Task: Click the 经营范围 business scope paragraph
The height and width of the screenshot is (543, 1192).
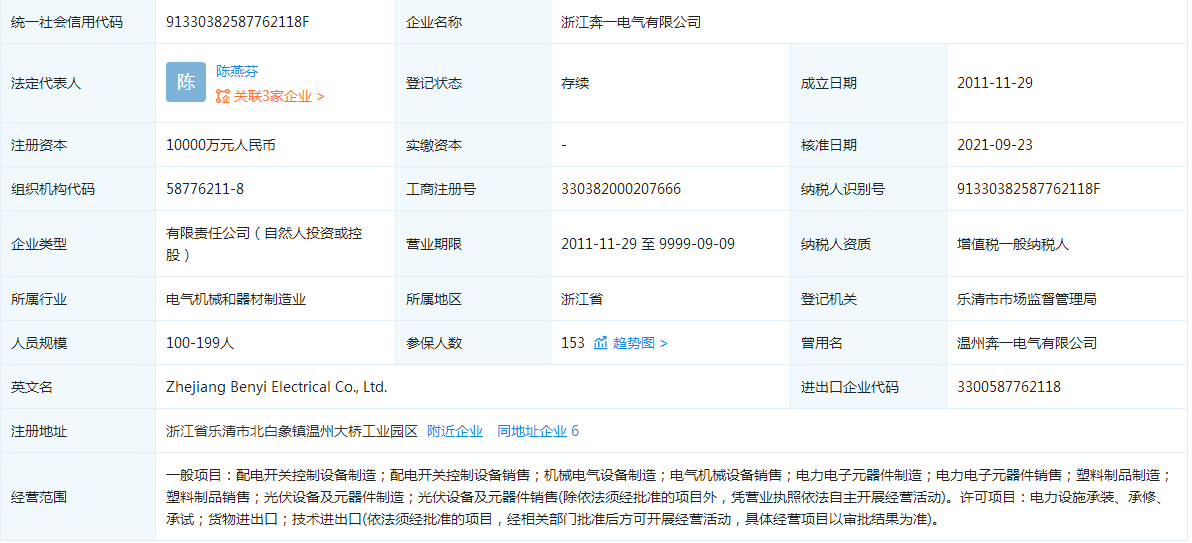Action: (x=668, y=497)
